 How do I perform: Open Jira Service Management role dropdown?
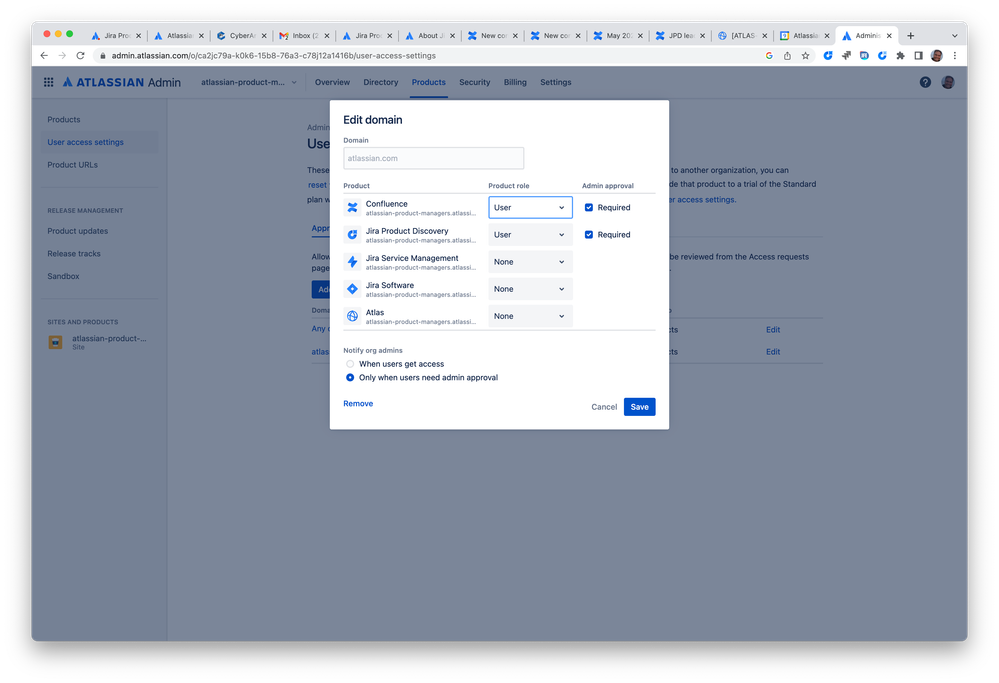(530, 262)
